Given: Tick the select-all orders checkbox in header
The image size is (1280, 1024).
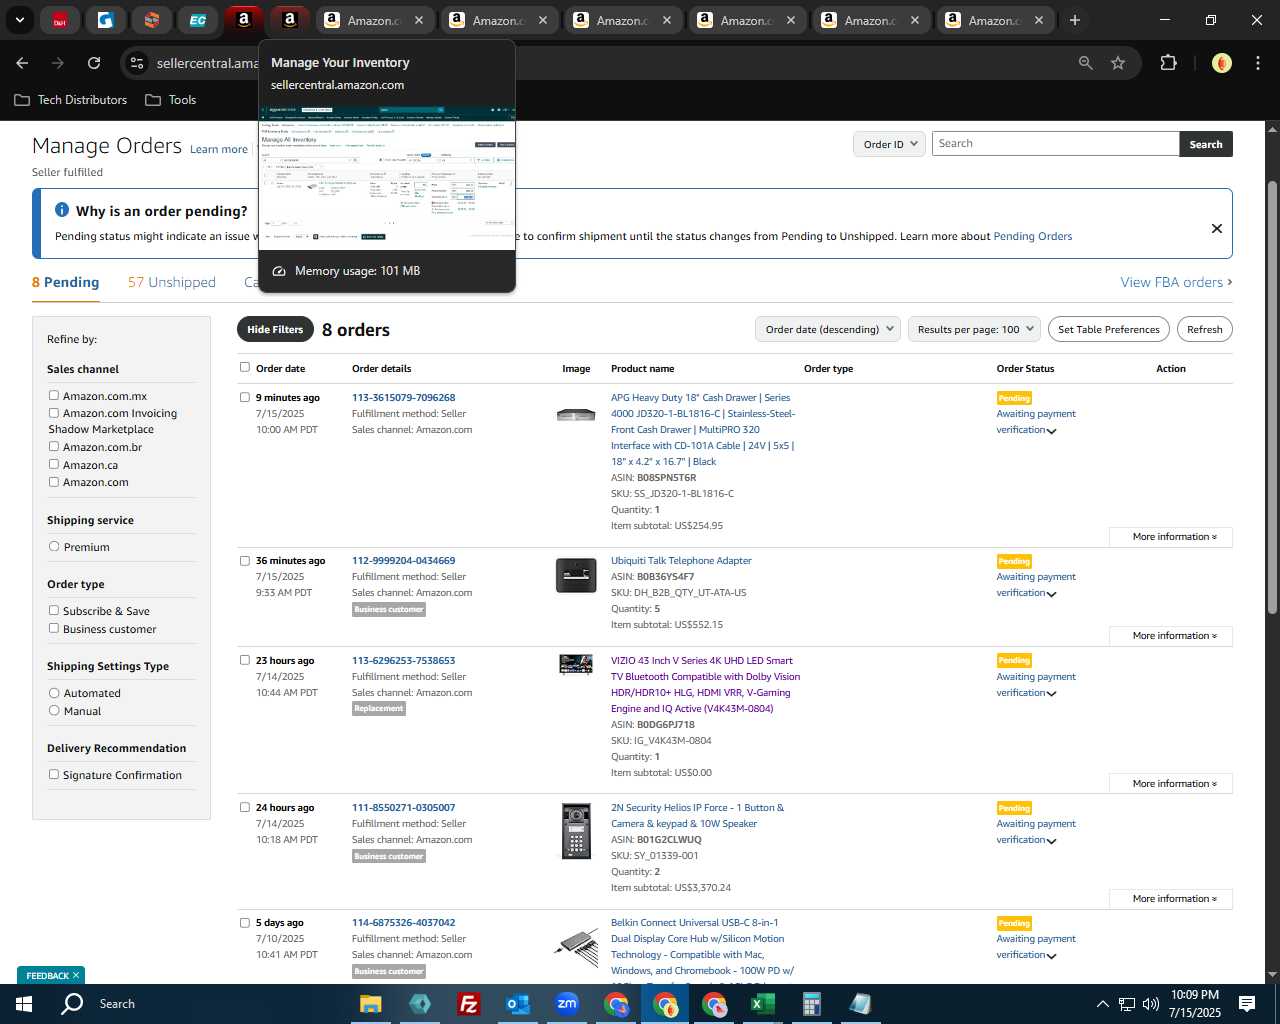Looking at the screenshot, I should (245, 367).
